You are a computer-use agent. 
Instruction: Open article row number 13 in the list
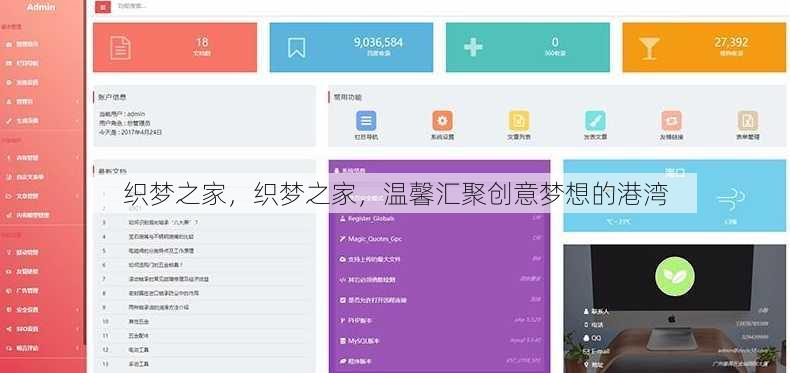[x=204, y=363]
